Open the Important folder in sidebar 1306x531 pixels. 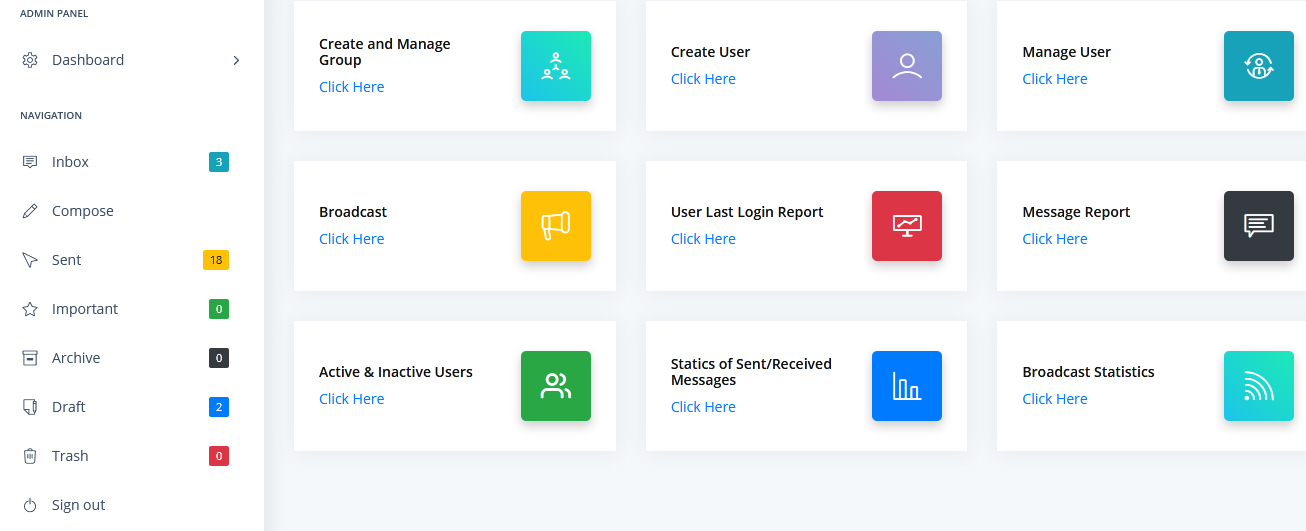click(x=84, y=309)
